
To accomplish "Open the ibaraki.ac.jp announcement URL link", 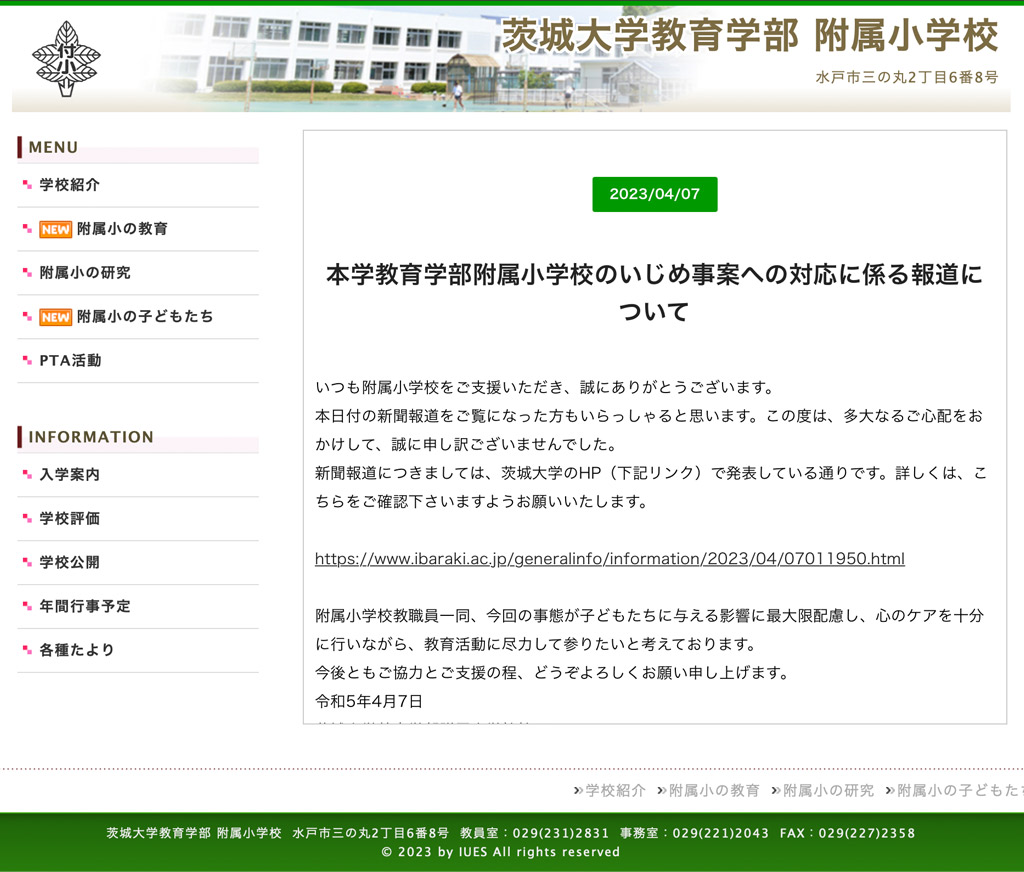I will (x=609, y=559).
